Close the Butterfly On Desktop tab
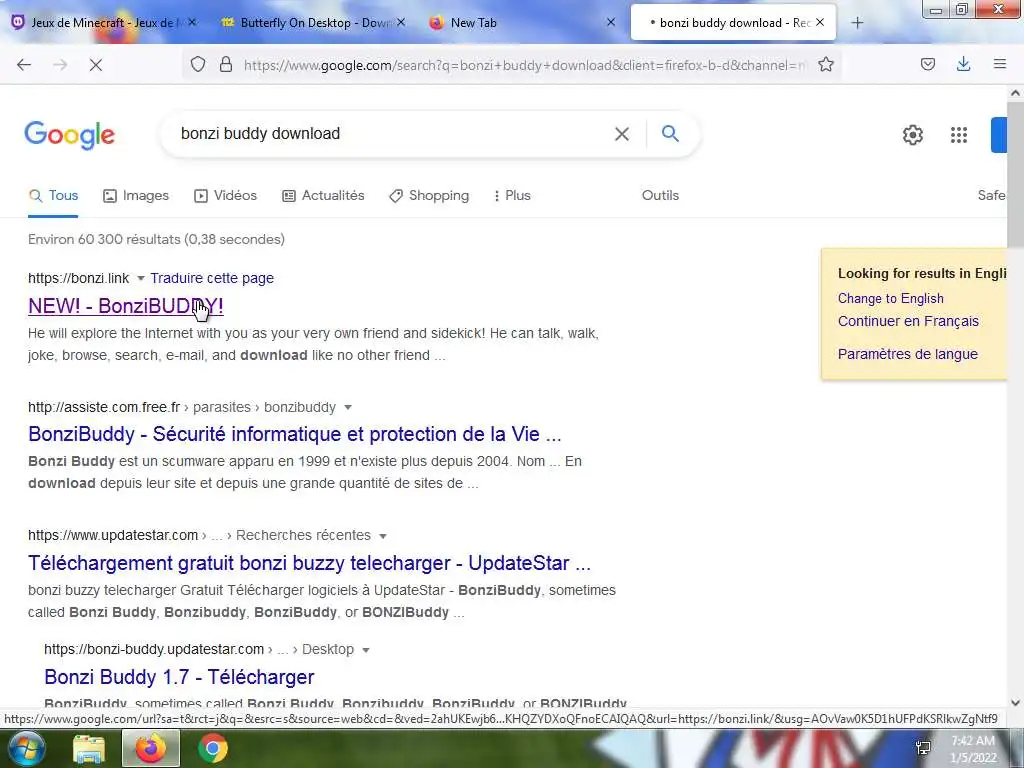Viewport: 1024px width, 768px height. (x=401, y=22)
